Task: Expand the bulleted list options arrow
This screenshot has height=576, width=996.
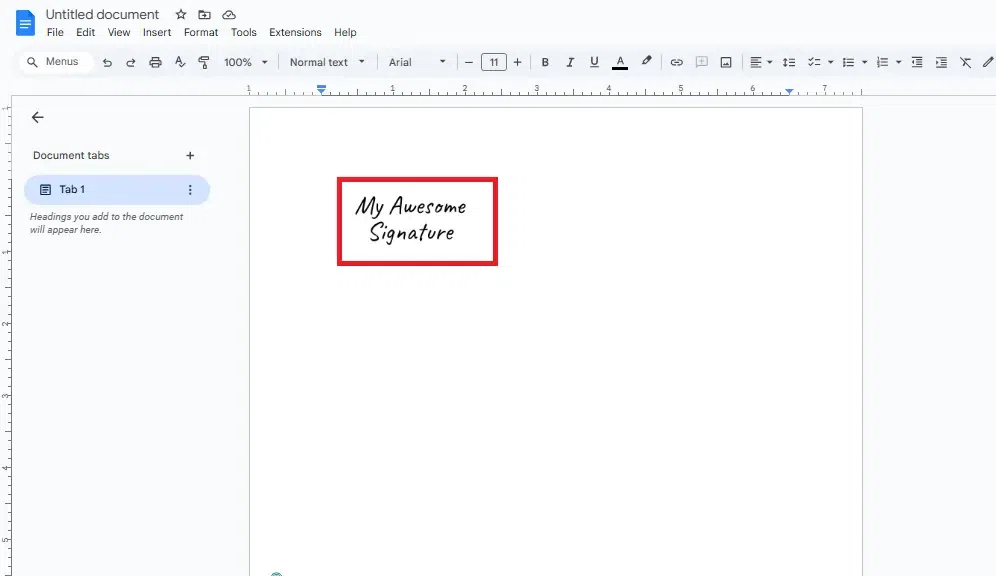Action: [x=865, y=62]
